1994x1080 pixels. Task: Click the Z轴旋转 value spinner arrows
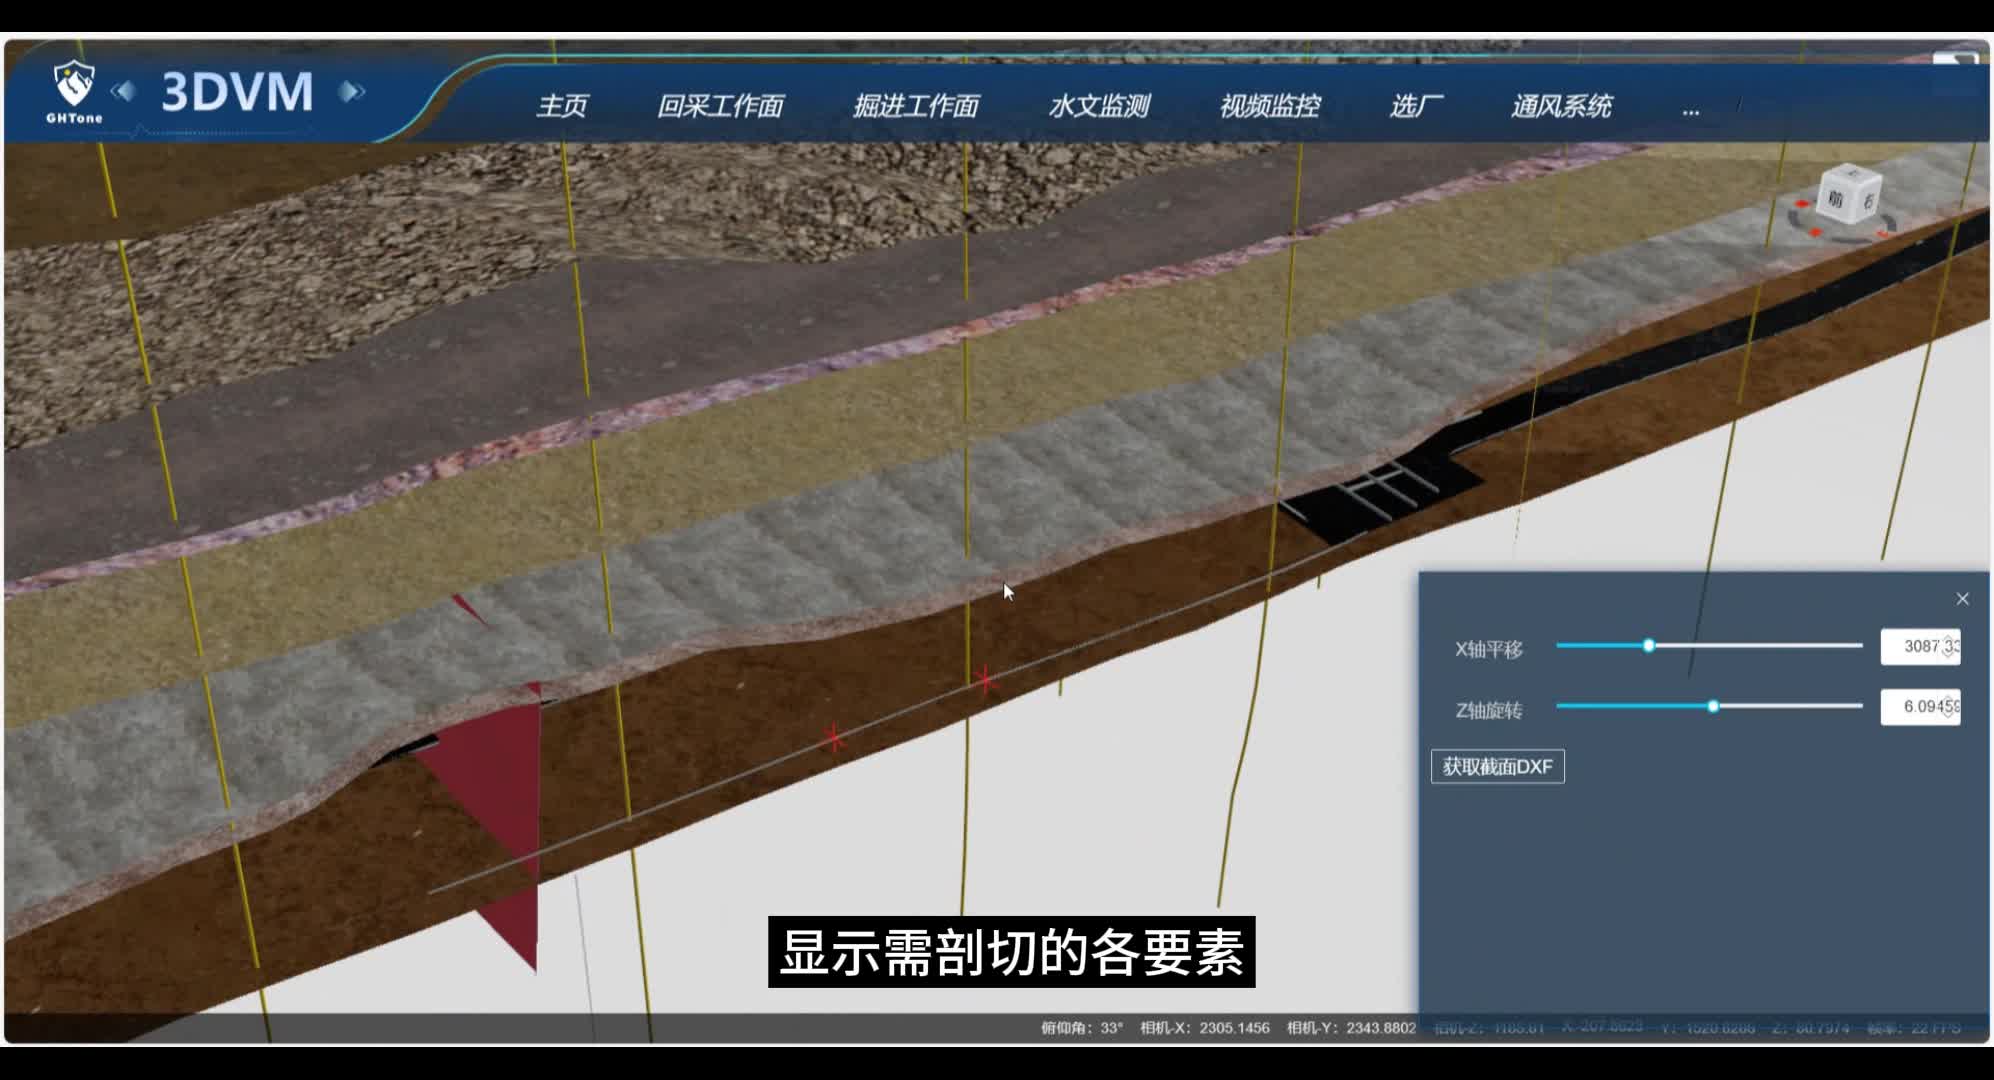coord(1949,707)
